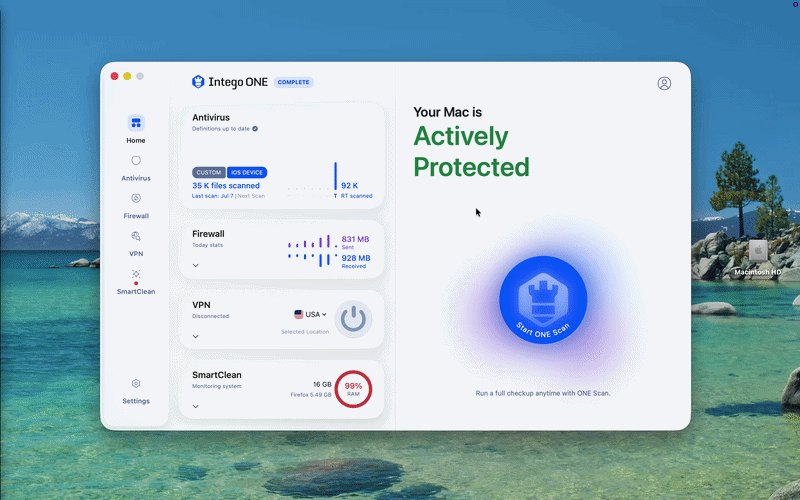The image size is (800, 500).
Task: Click the 831 MB Sent value
Action: point(355,239)
